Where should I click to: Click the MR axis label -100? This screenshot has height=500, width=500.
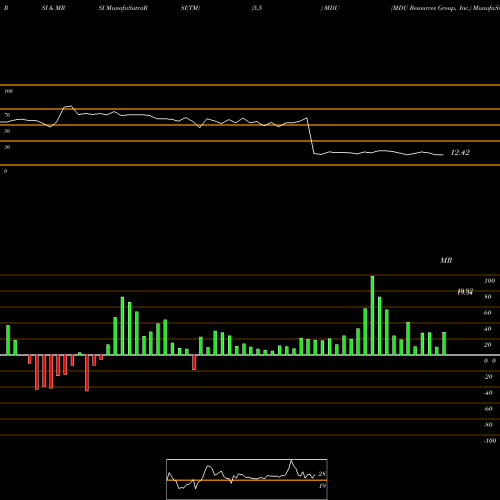[490, 441]
